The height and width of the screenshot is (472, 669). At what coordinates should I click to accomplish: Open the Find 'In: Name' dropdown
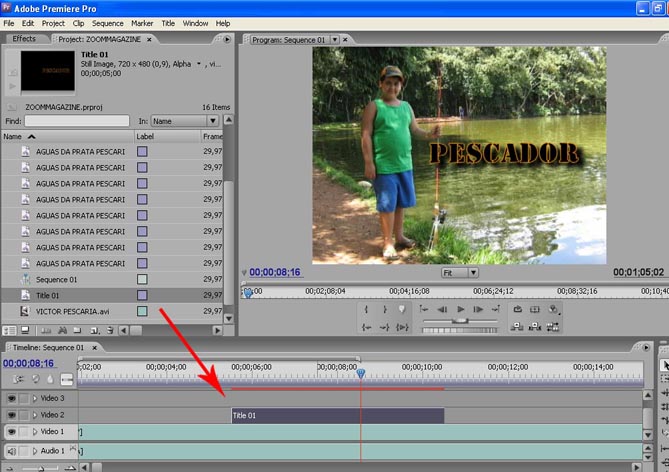click(184, 121)
